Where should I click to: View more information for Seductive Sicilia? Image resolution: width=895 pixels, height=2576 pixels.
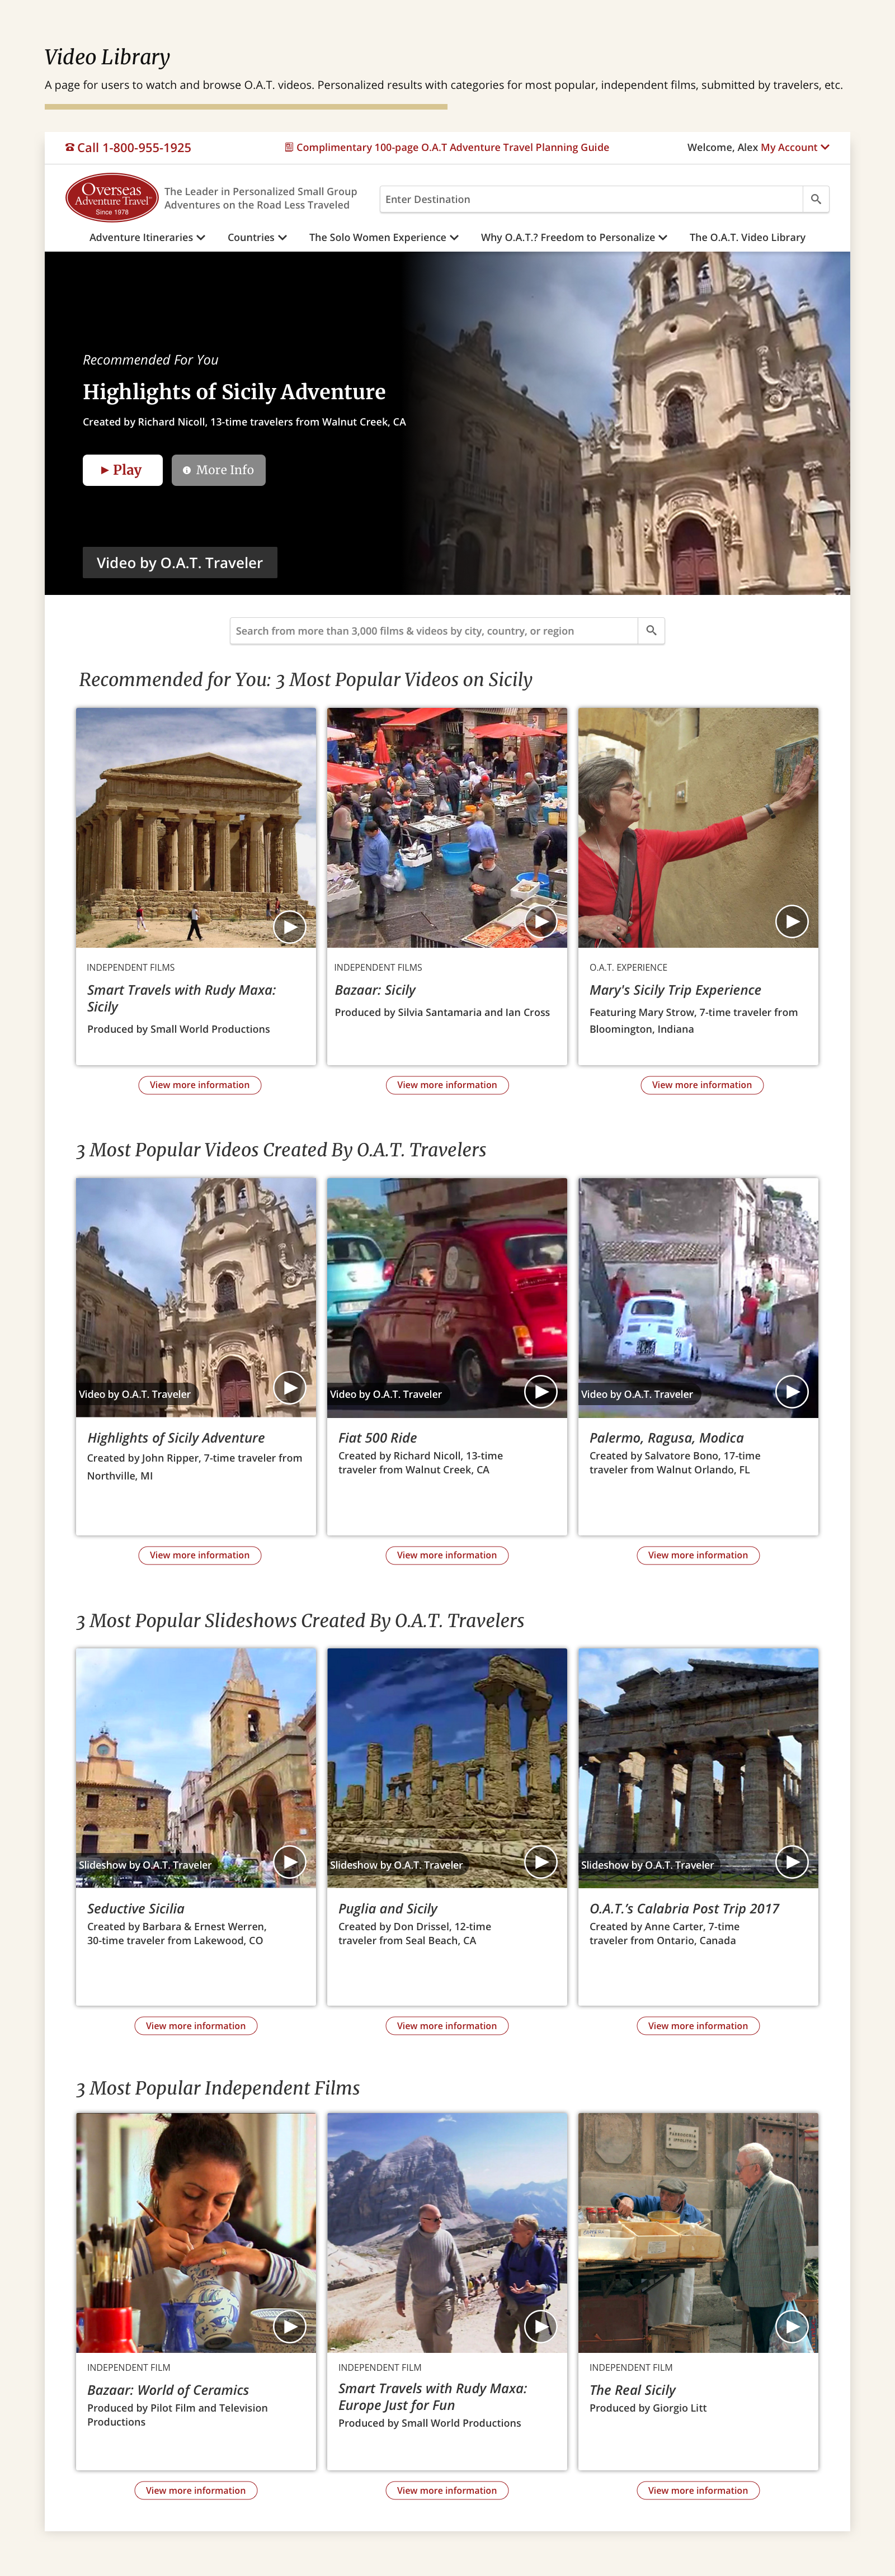click(196, 2026)
